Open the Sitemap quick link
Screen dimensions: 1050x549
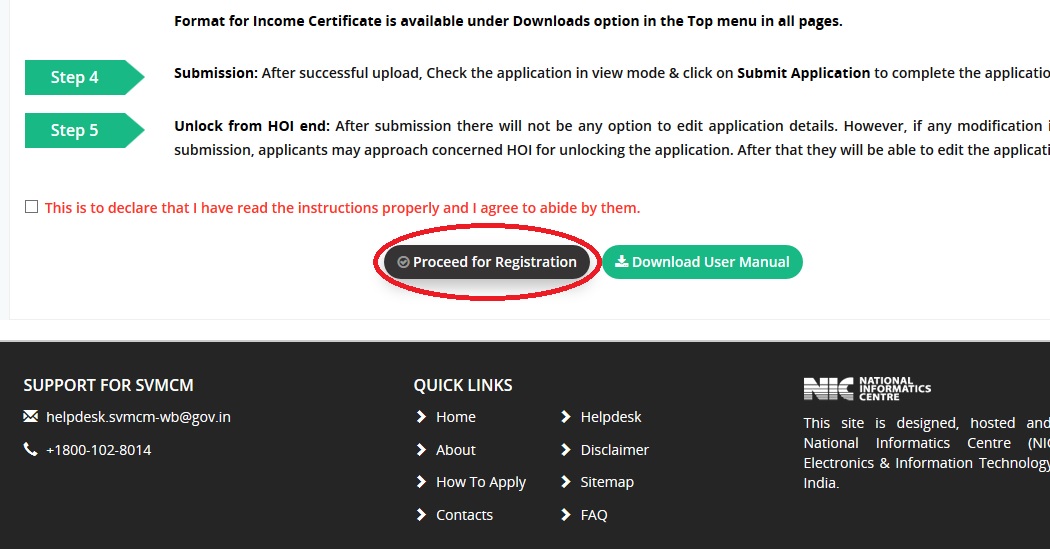[607, 482]
